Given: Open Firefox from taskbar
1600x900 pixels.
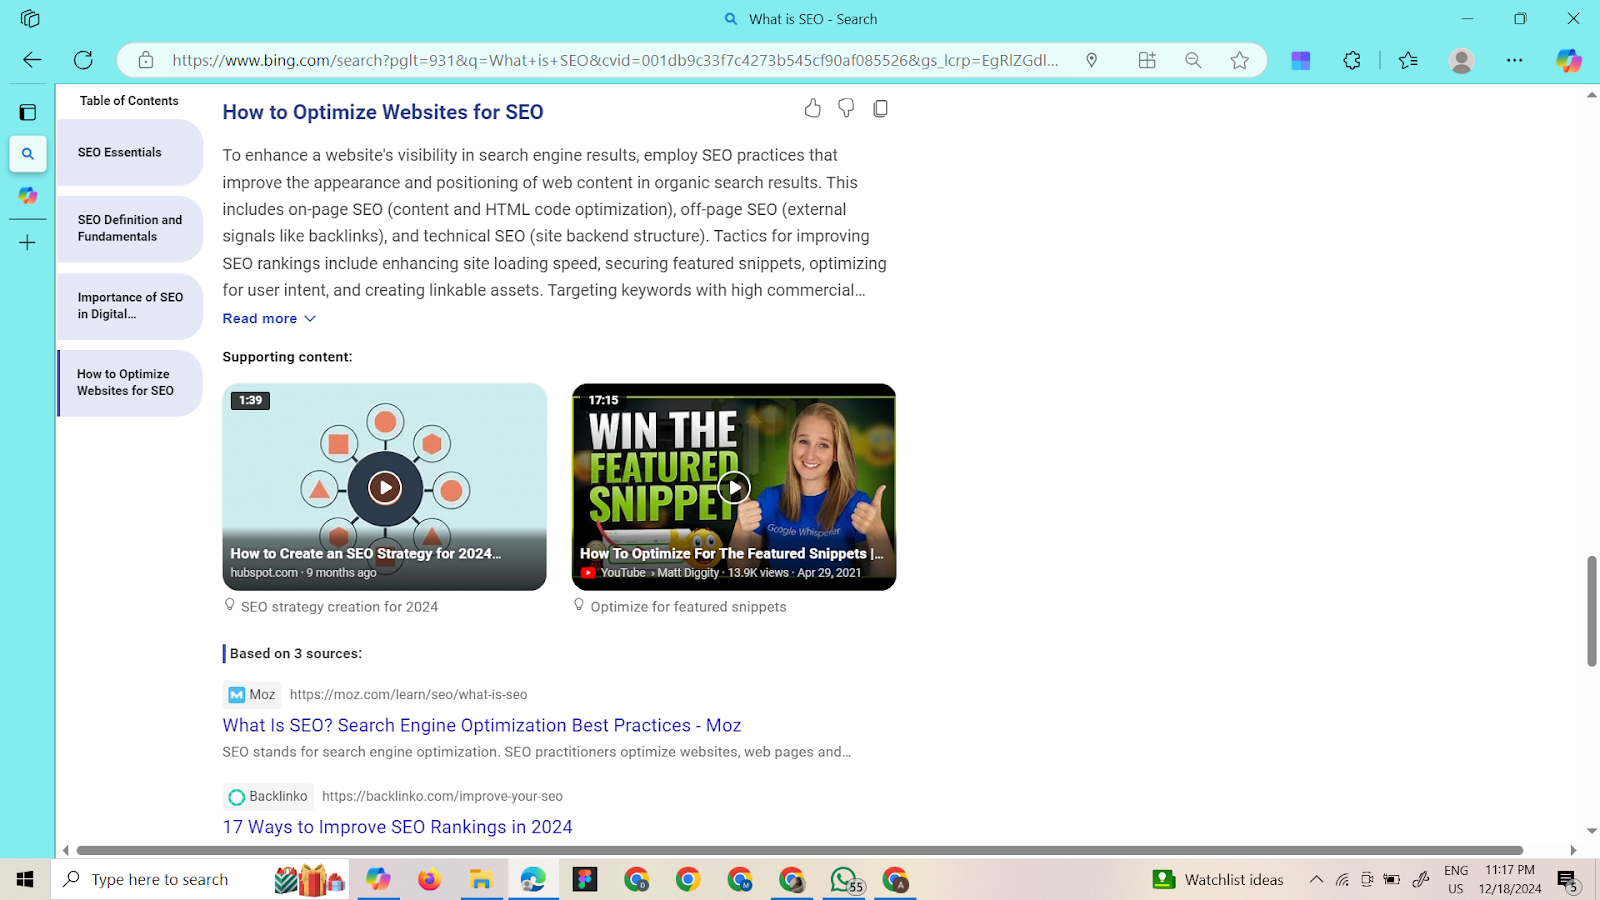Looking at the screenshot, I should tap(429, 879).
